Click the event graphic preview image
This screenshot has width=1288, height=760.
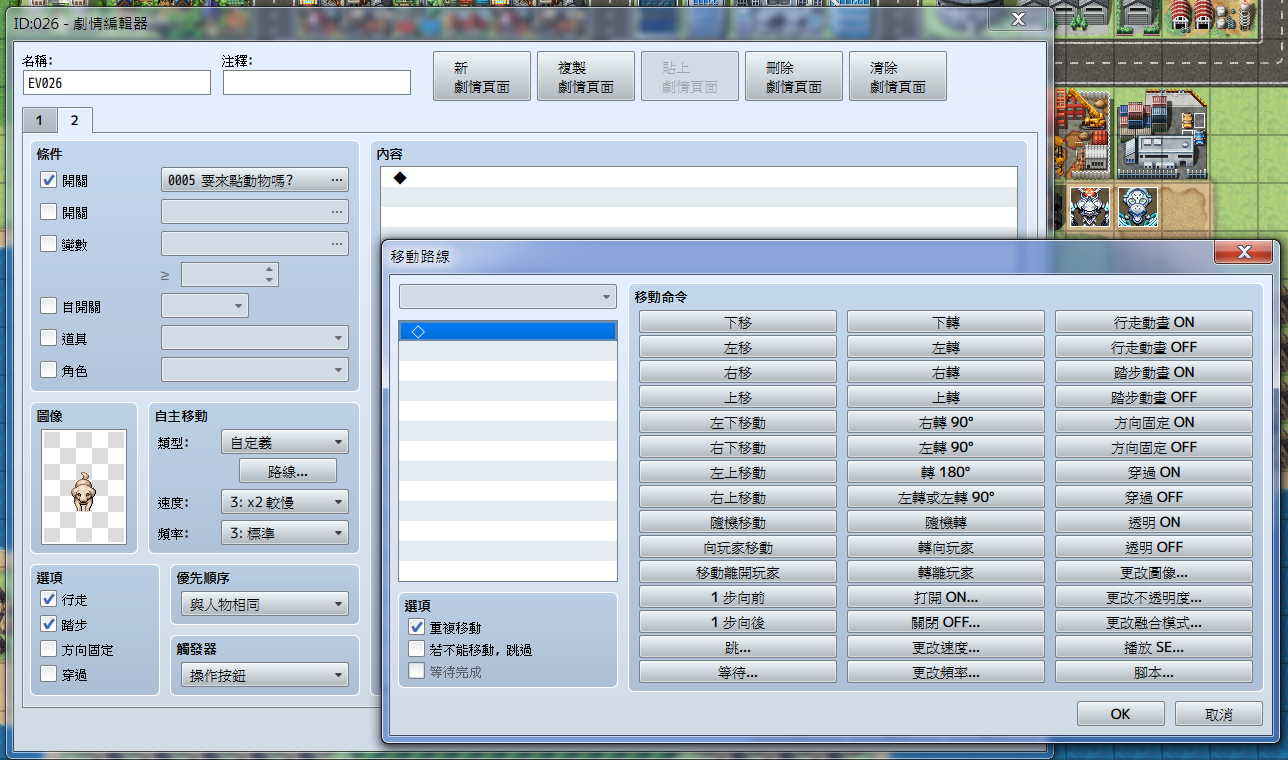pyautogui.click(x=84, y=488)
